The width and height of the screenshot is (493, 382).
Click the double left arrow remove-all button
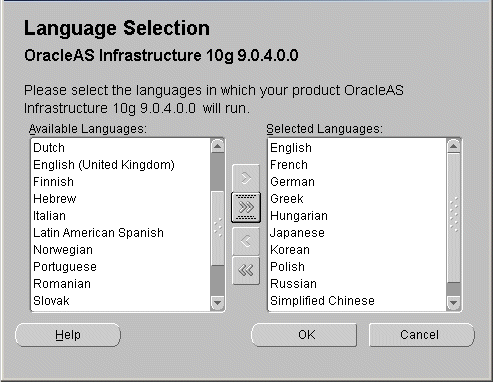[246, 270]
